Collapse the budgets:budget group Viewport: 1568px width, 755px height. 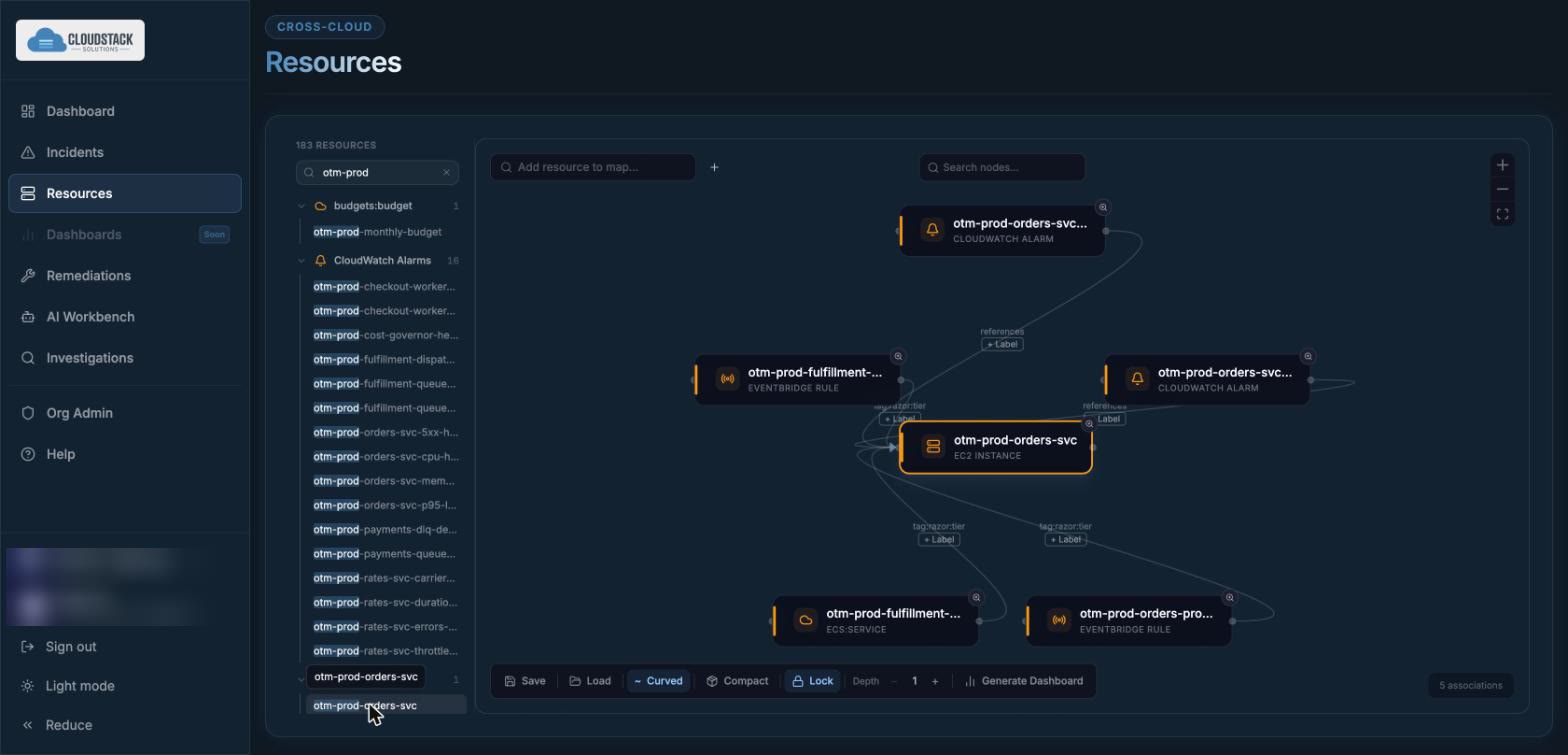pyautogui.click(x=301, y=206)
